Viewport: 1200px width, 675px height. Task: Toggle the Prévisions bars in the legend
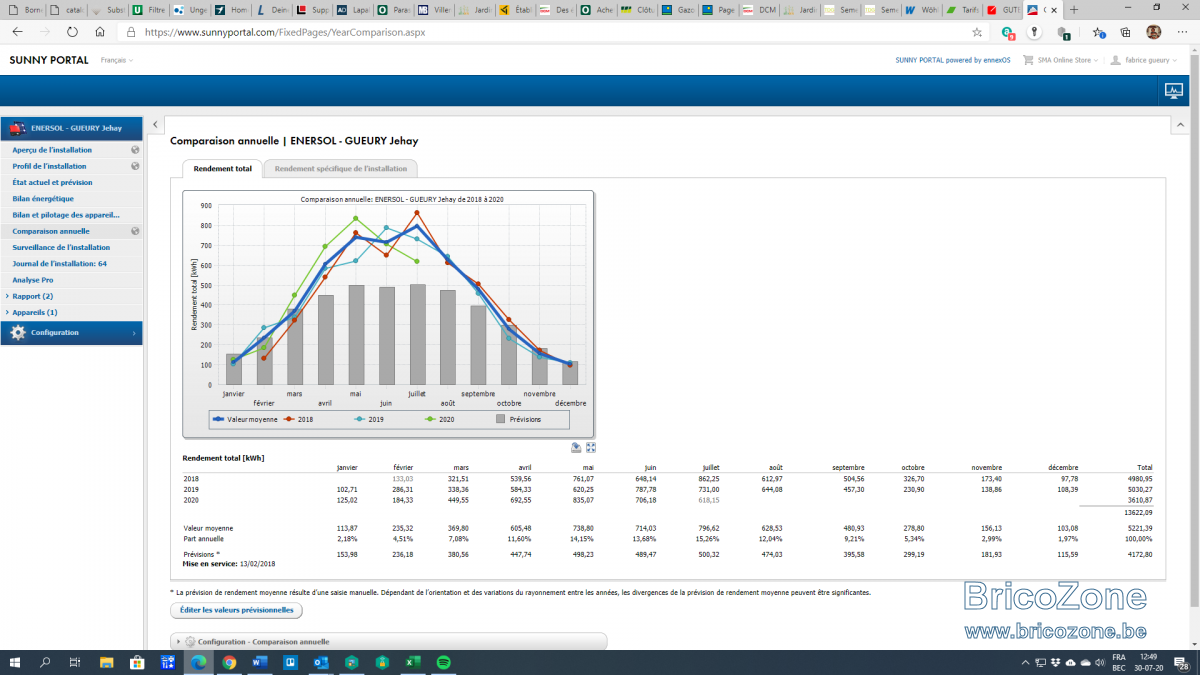[x=519, y=419]
